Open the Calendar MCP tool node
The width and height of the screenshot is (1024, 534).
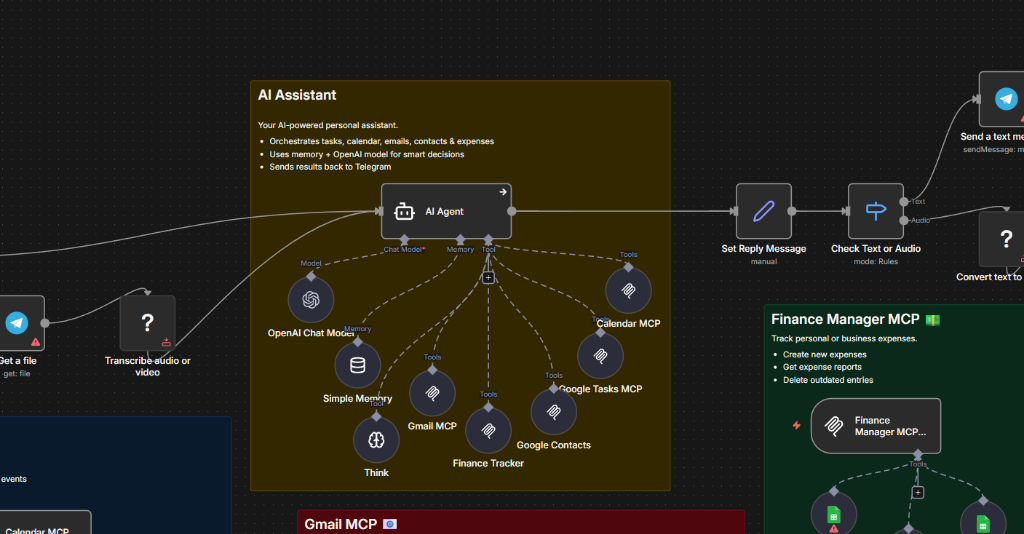pyautogui.click(x=628, y=290)
